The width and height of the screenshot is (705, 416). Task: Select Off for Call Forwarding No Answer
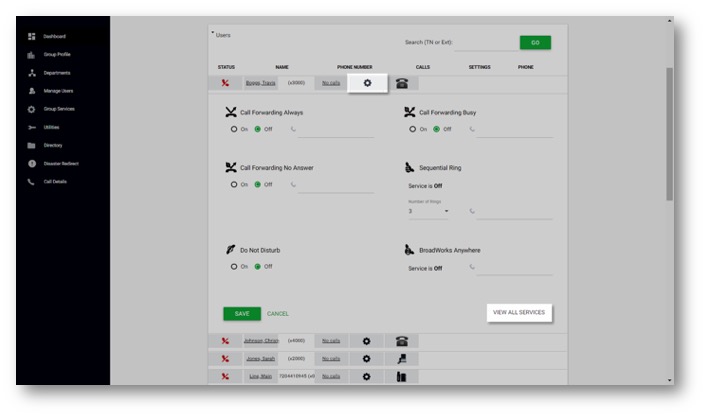coord(258,184)
